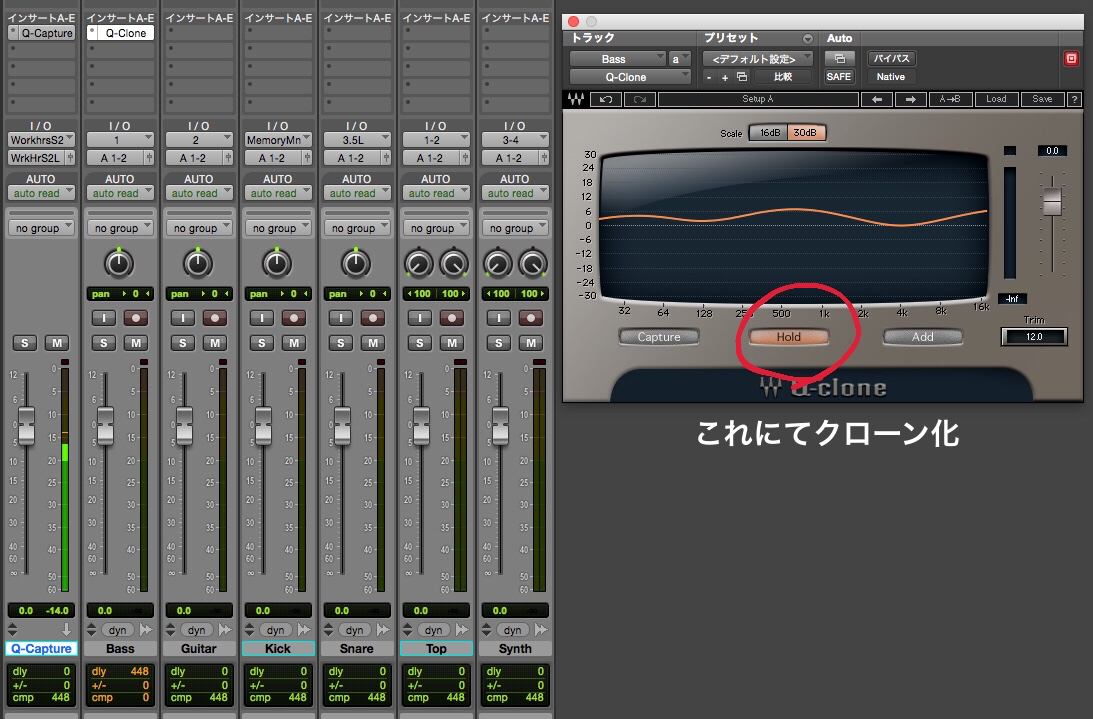1093x719 pixels.
Task: Toggle the Hold button in Q-Clone
Action: [x=788, y=337]
